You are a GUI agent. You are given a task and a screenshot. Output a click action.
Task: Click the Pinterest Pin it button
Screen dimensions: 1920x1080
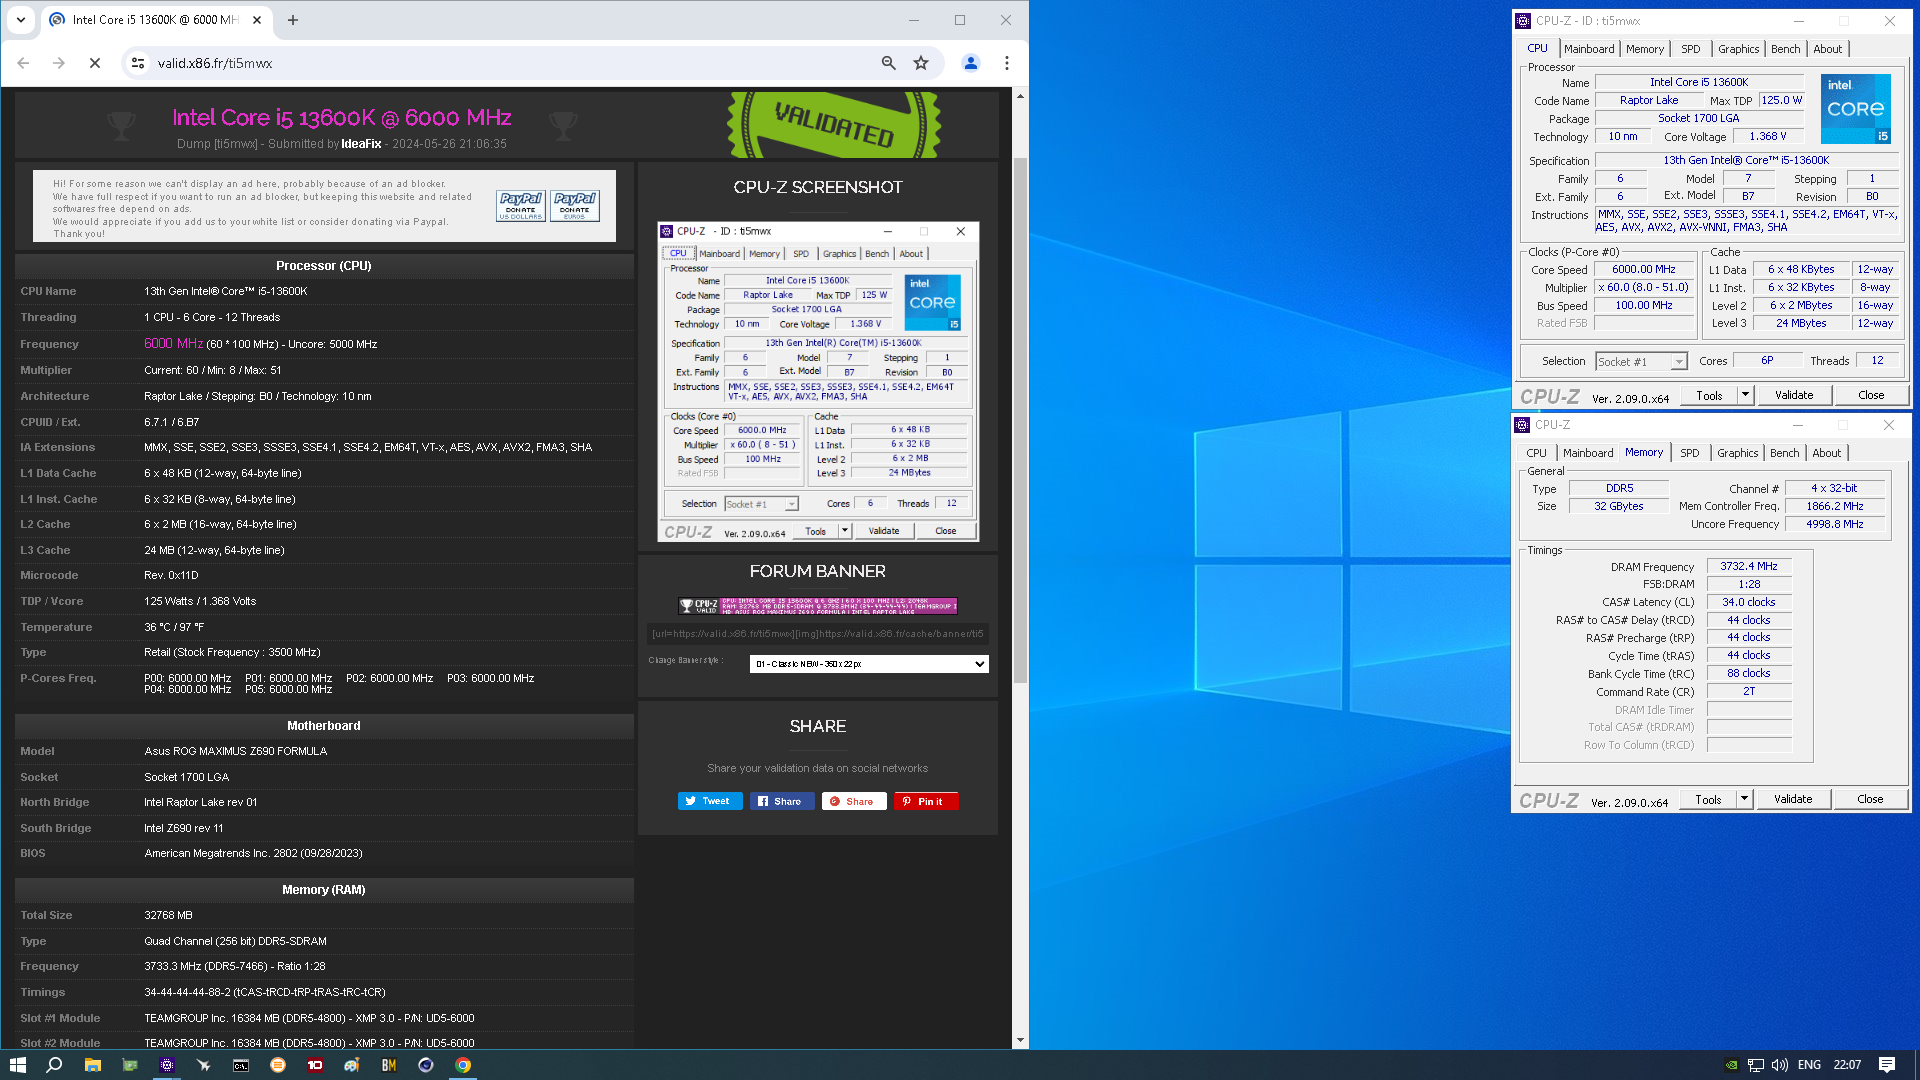926,801
